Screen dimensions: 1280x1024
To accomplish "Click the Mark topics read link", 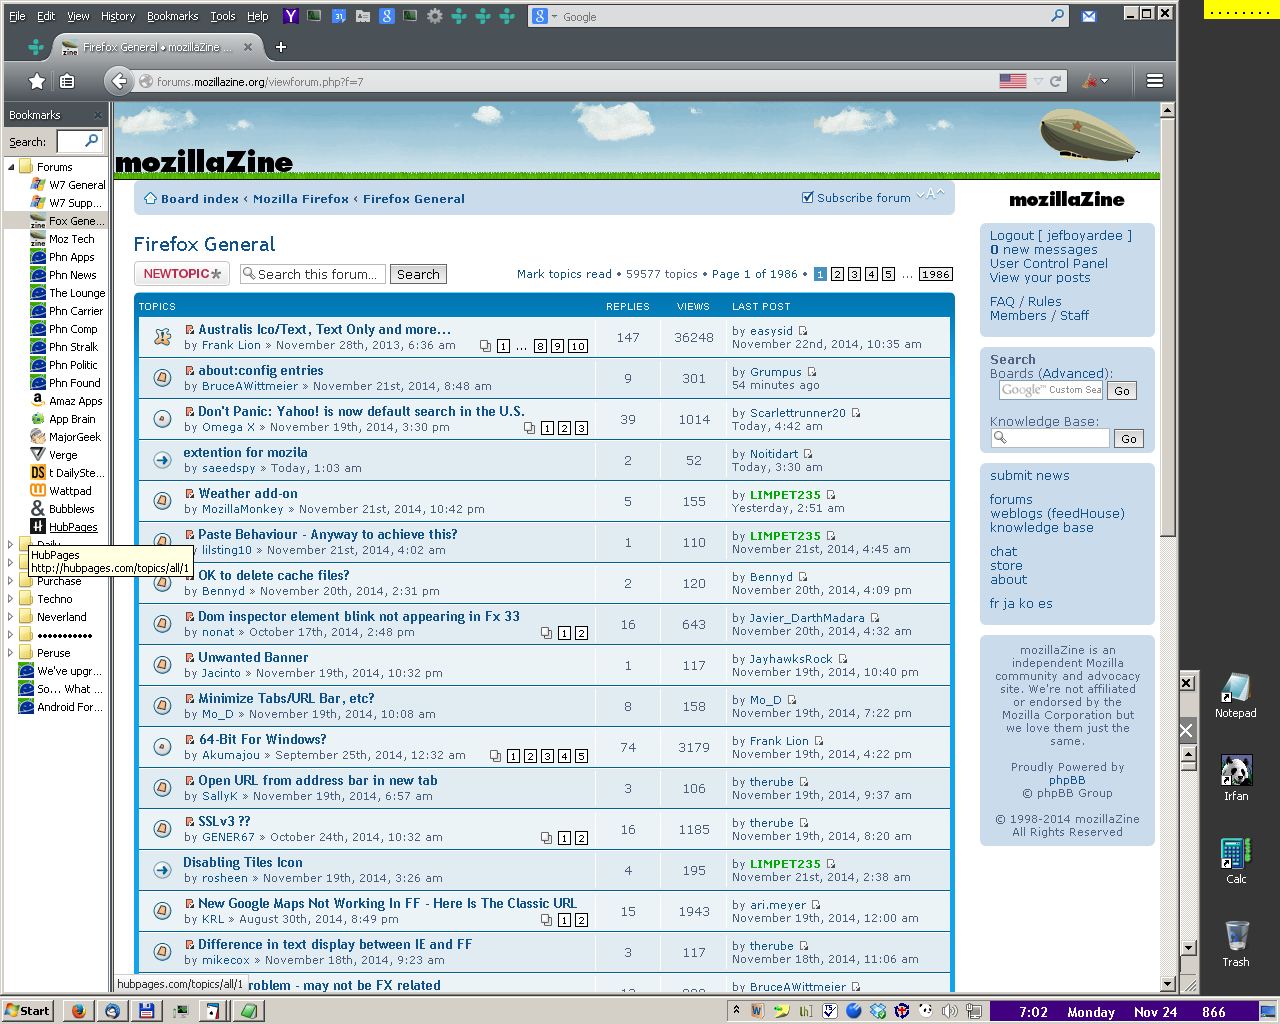I will [564, 274].
